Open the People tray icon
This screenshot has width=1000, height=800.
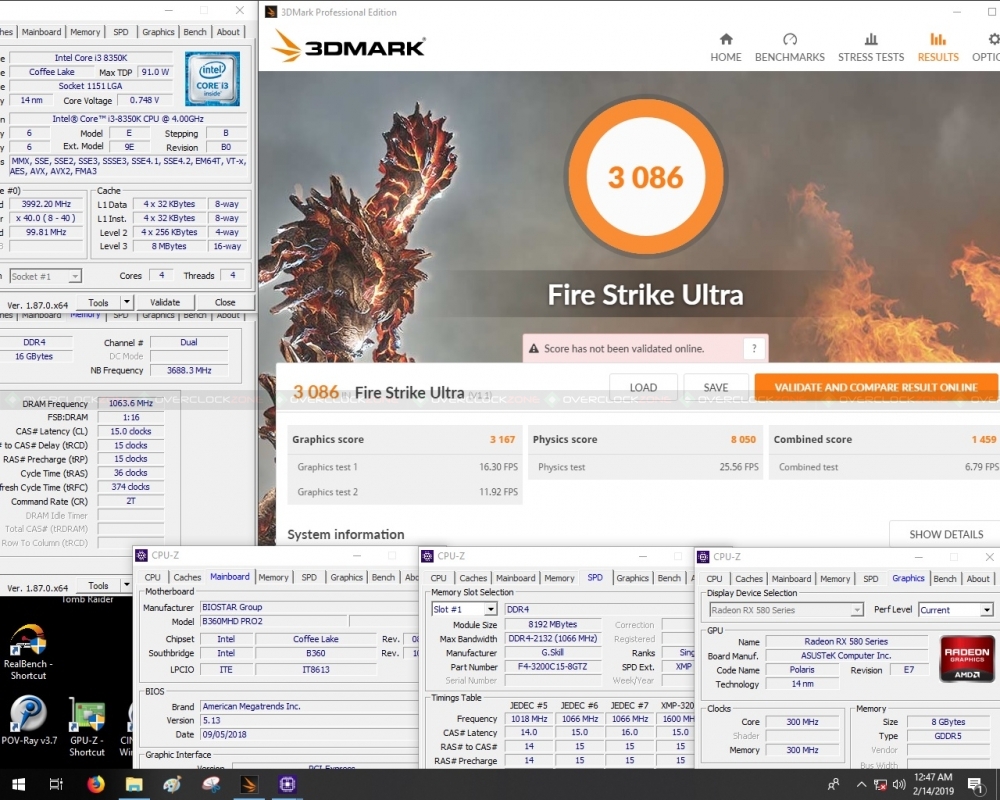pyautogui.click(x=833, y=784)
